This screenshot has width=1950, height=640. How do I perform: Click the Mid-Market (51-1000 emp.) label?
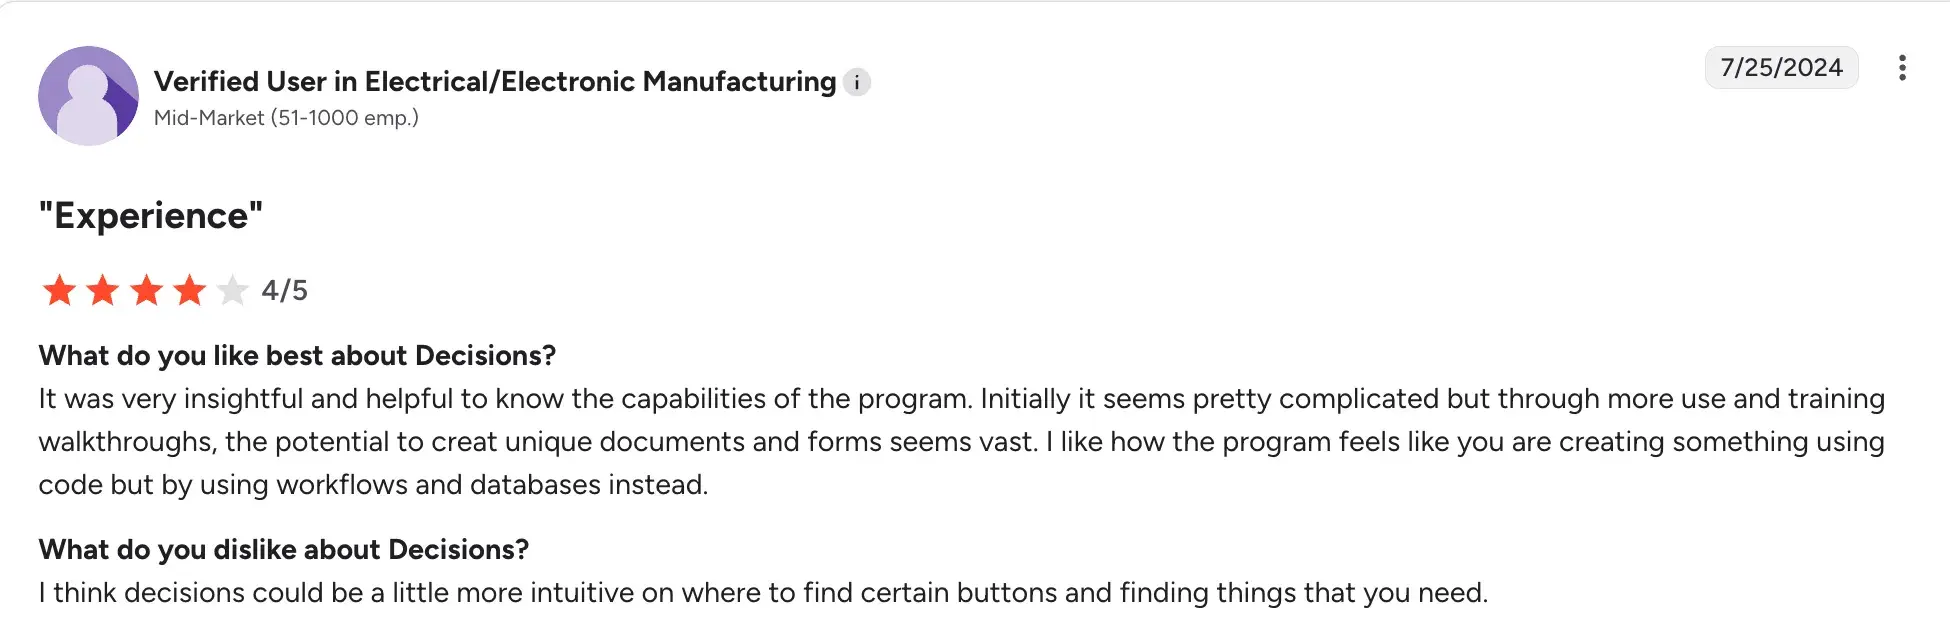(286, 118)
